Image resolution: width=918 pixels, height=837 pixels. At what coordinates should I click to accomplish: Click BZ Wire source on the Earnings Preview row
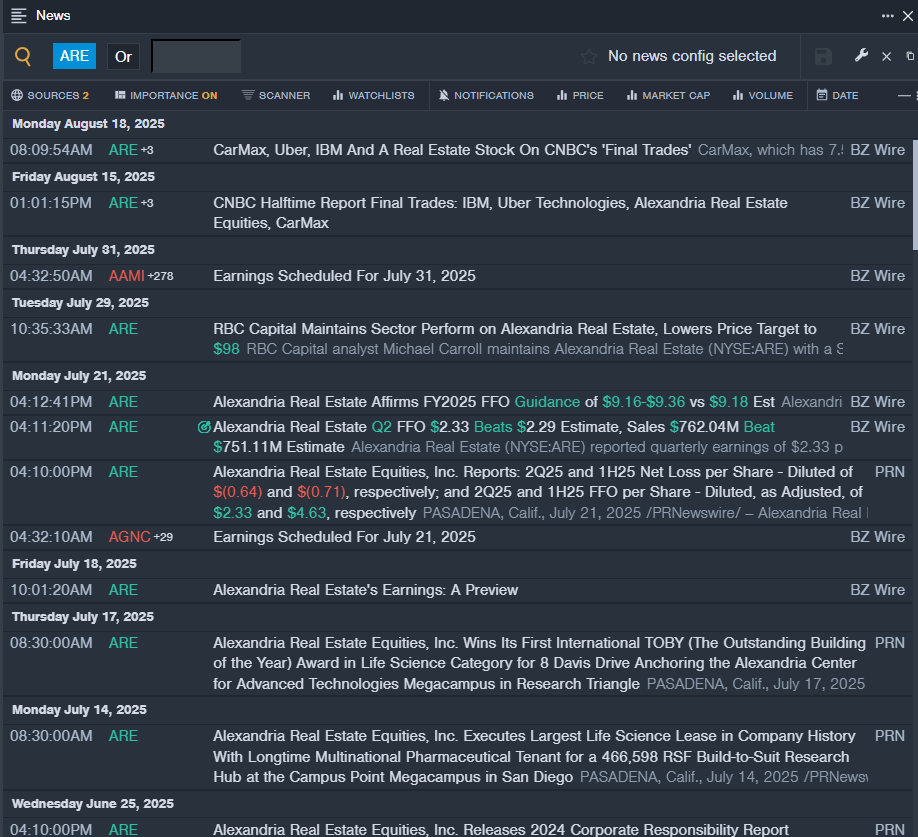[x=878, y=590]
